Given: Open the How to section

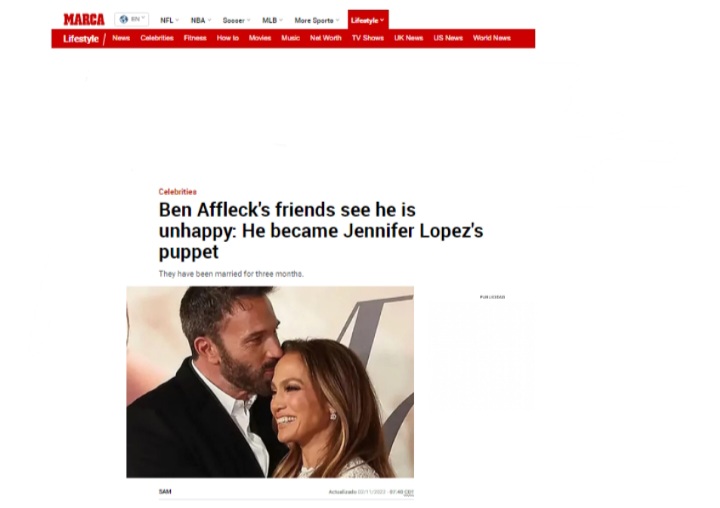Looking at the screenshot, I should (x=228, y=38).
